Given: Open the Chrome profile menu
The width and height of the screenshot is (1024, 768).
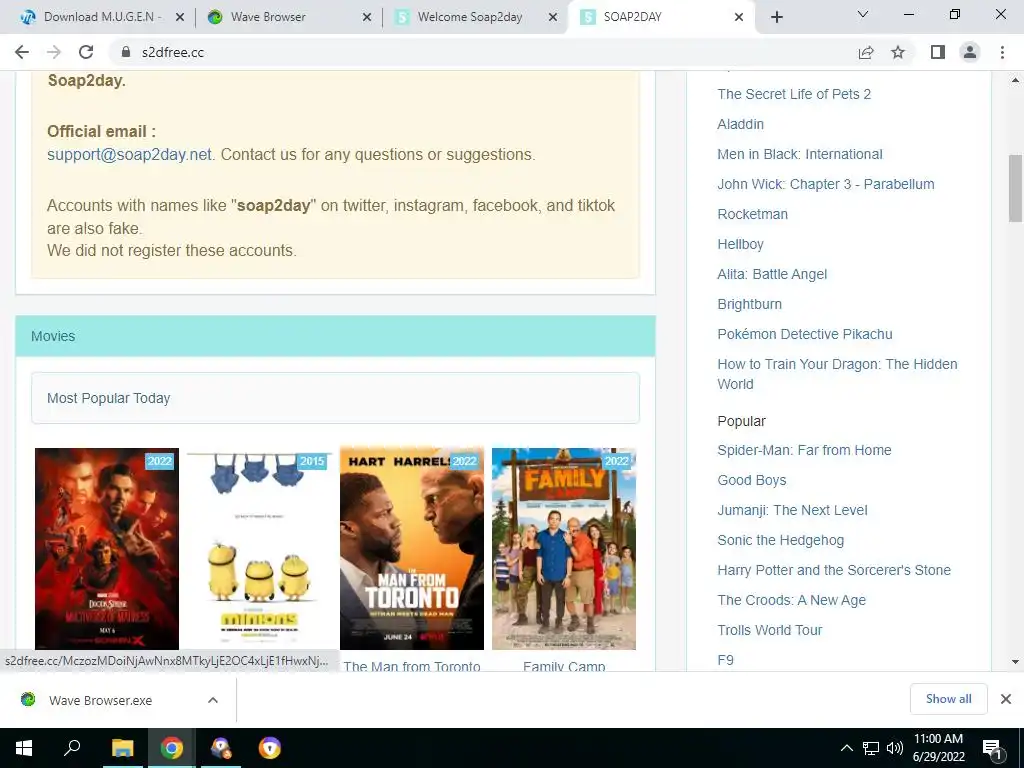Looking at the screenshot, I should point(970,52).
